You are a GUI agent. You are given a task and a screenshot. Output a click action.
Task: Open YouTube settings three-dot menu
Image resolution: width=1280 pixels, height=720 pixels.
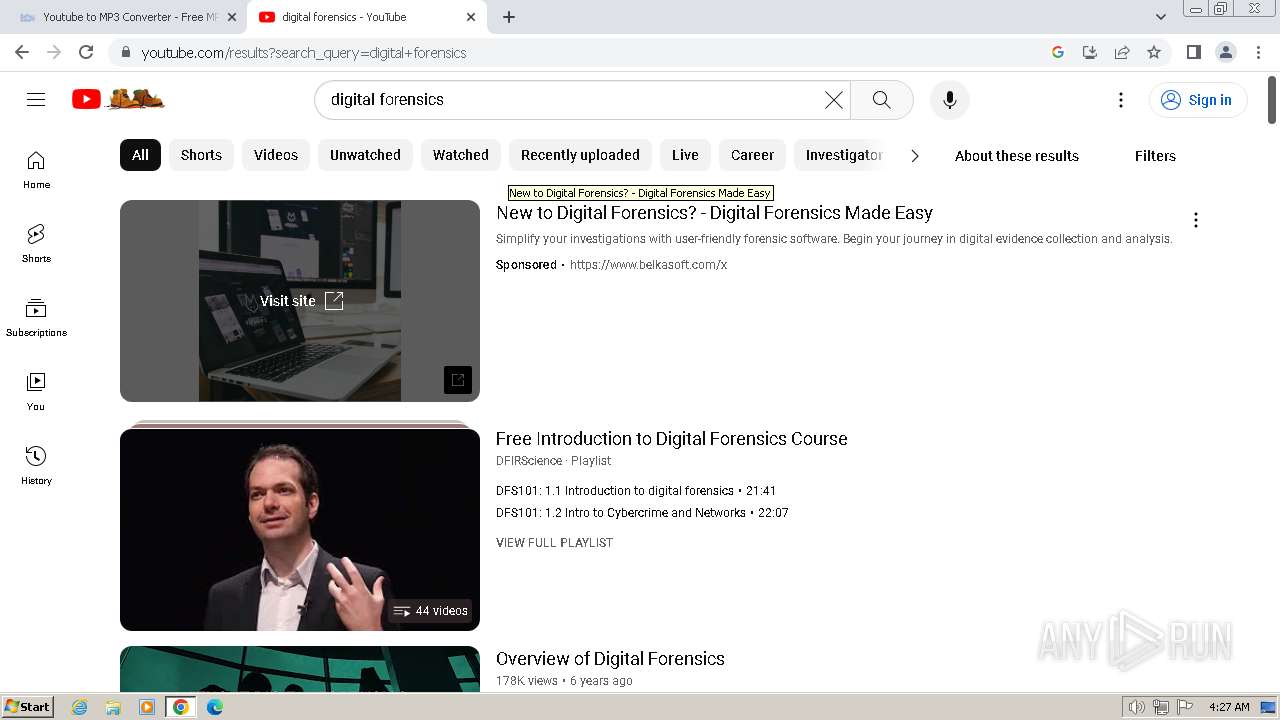click(1121, 100)
